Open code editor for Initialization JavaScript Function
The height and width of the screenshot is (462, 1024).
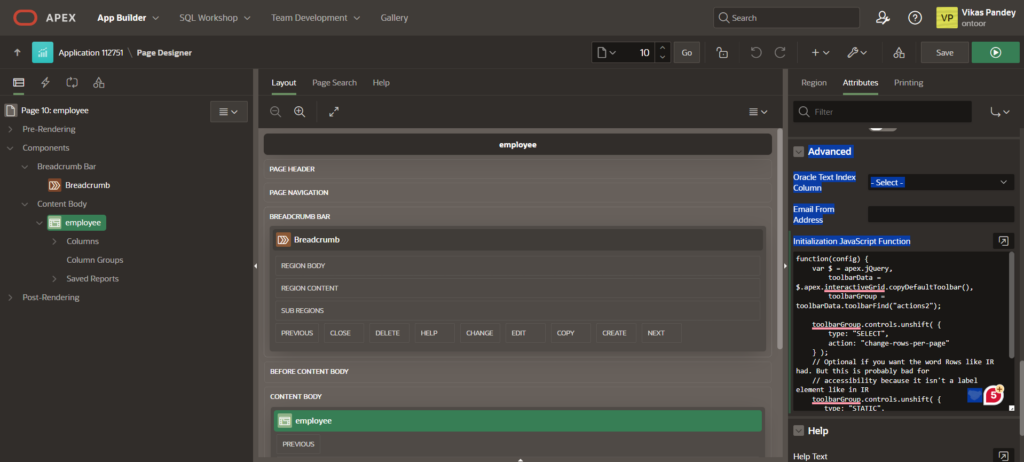(x=1001, y=241)
